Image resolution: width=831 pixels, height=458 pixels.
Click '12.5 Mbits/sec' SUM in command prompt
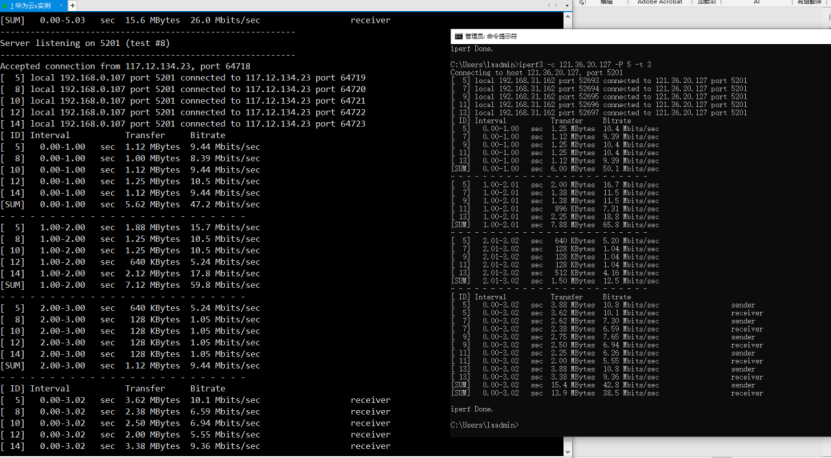point(631,281)
